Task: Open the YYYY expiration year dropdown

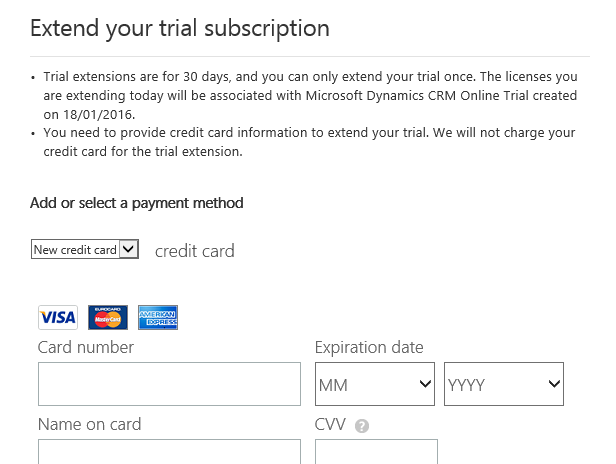Action: pyautogui.click(x=504, y=384)
